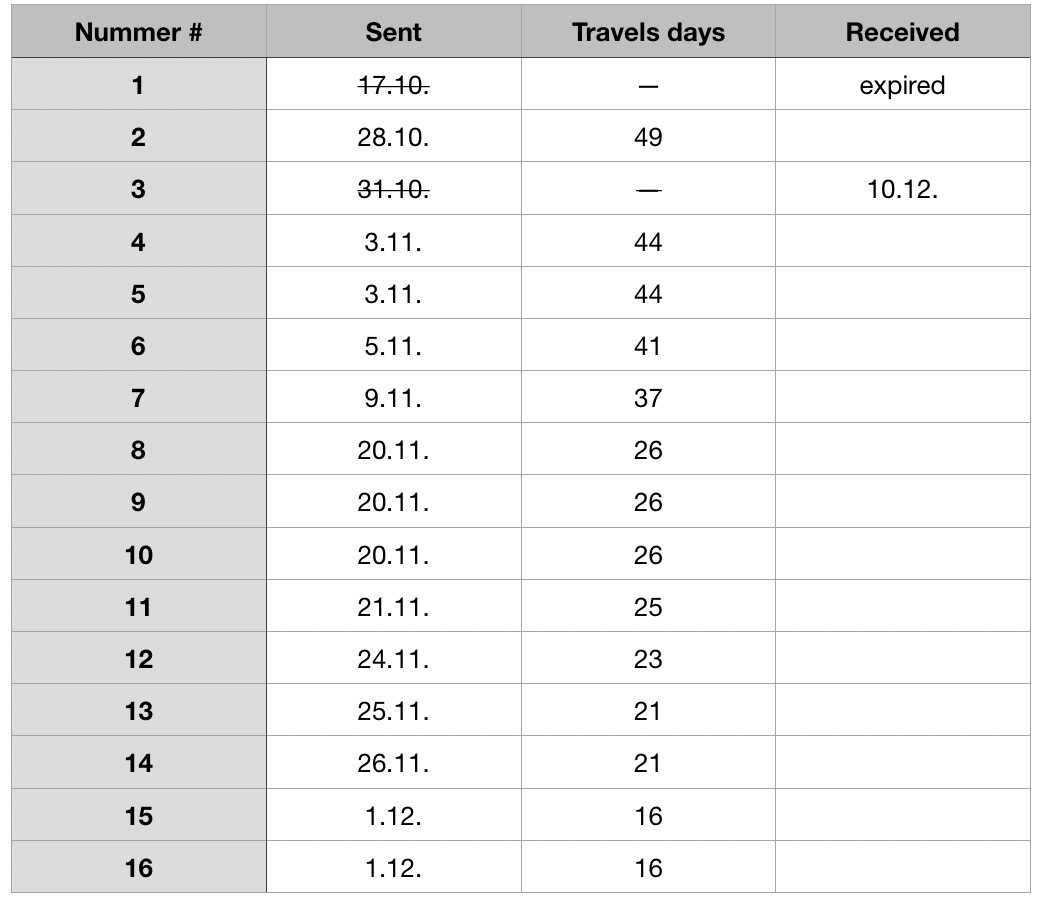Select the 'Received' column header cell
The height and width of the screenshot is (902, 1042).
[x=902, y=32]
